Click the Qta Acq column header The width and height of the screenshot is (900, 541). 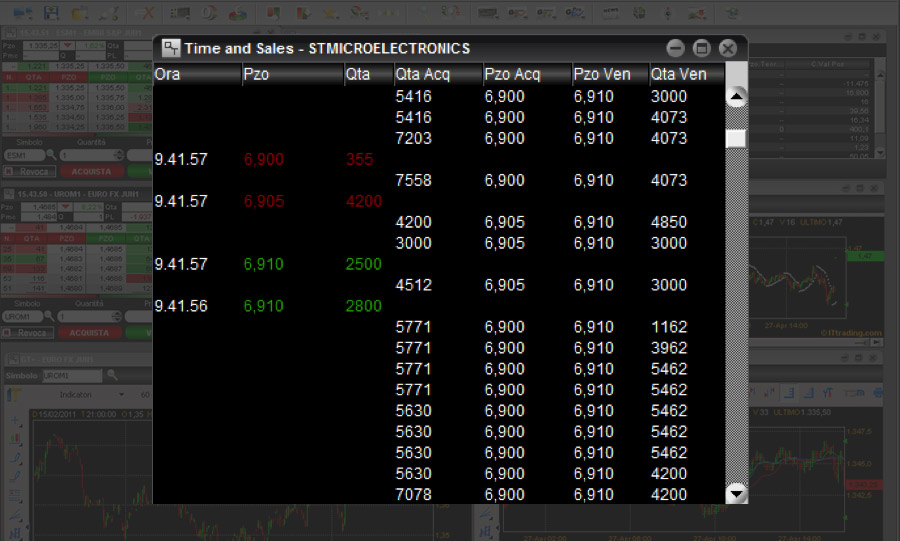tap(438, 74)
